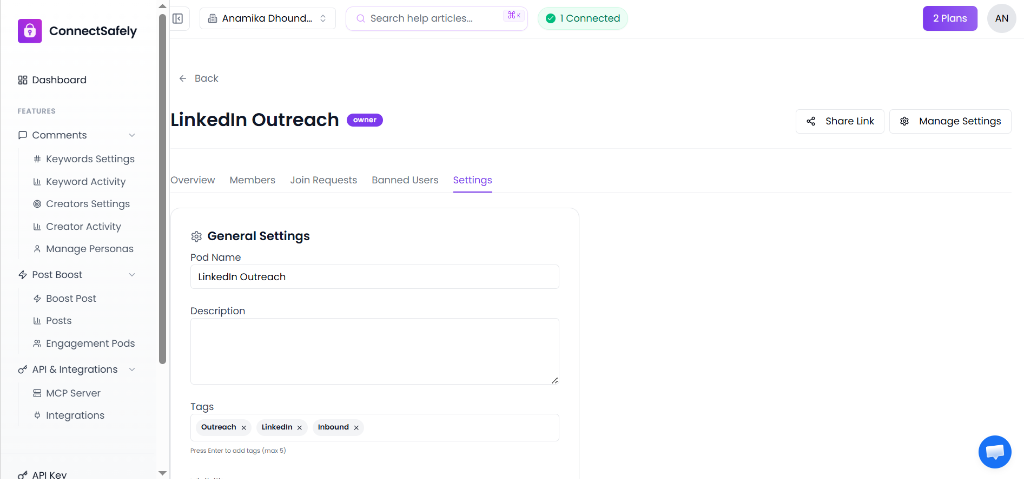Screen dimensions: 1024x479
Task: Switch to the Join Requests tab
Action: (323, 180)
